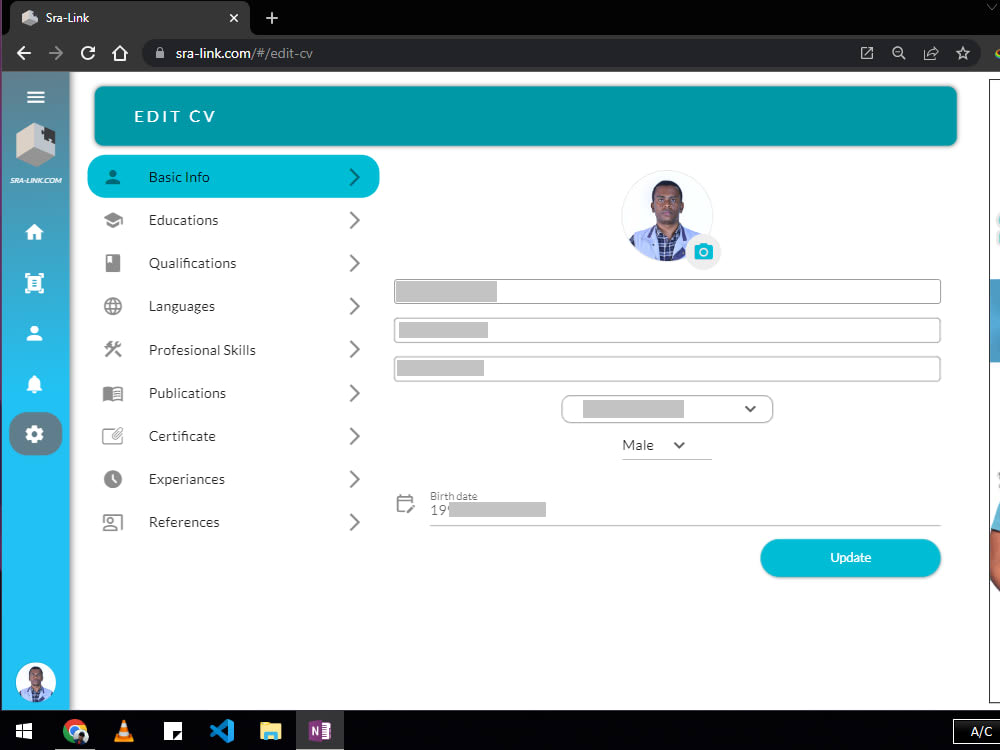Expand chevron on Languages row
The height and width of the screenshot is (750, 1000).
coord(355,306)
